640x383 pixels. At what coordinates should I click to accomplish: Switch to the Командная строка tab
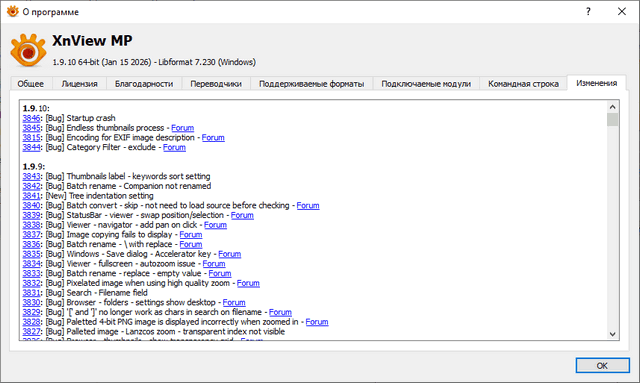tap(523, 84)
